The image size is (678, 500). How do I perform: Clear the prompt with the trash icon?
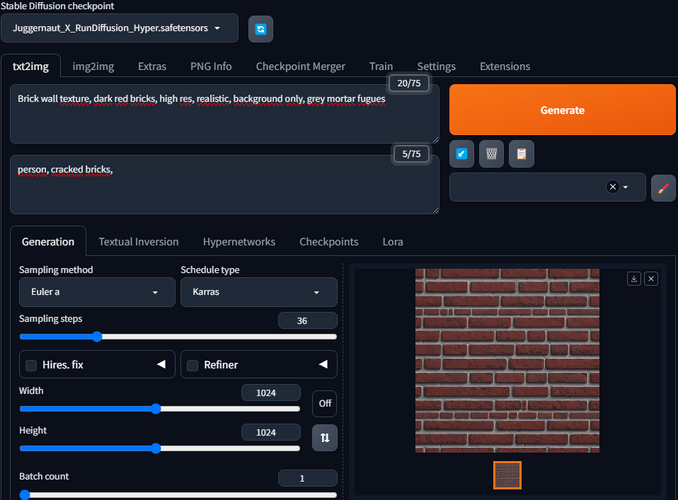(x=491, y=154)
